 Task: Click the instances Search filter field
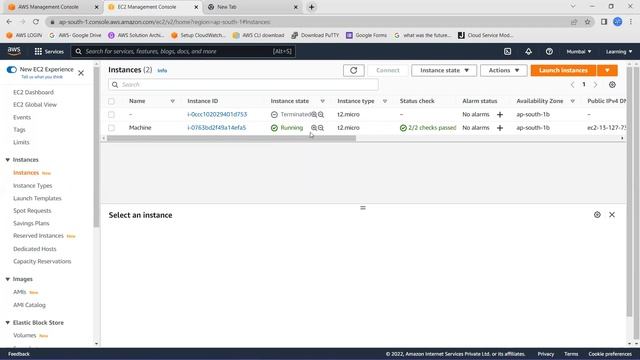[x=243, y=84]
